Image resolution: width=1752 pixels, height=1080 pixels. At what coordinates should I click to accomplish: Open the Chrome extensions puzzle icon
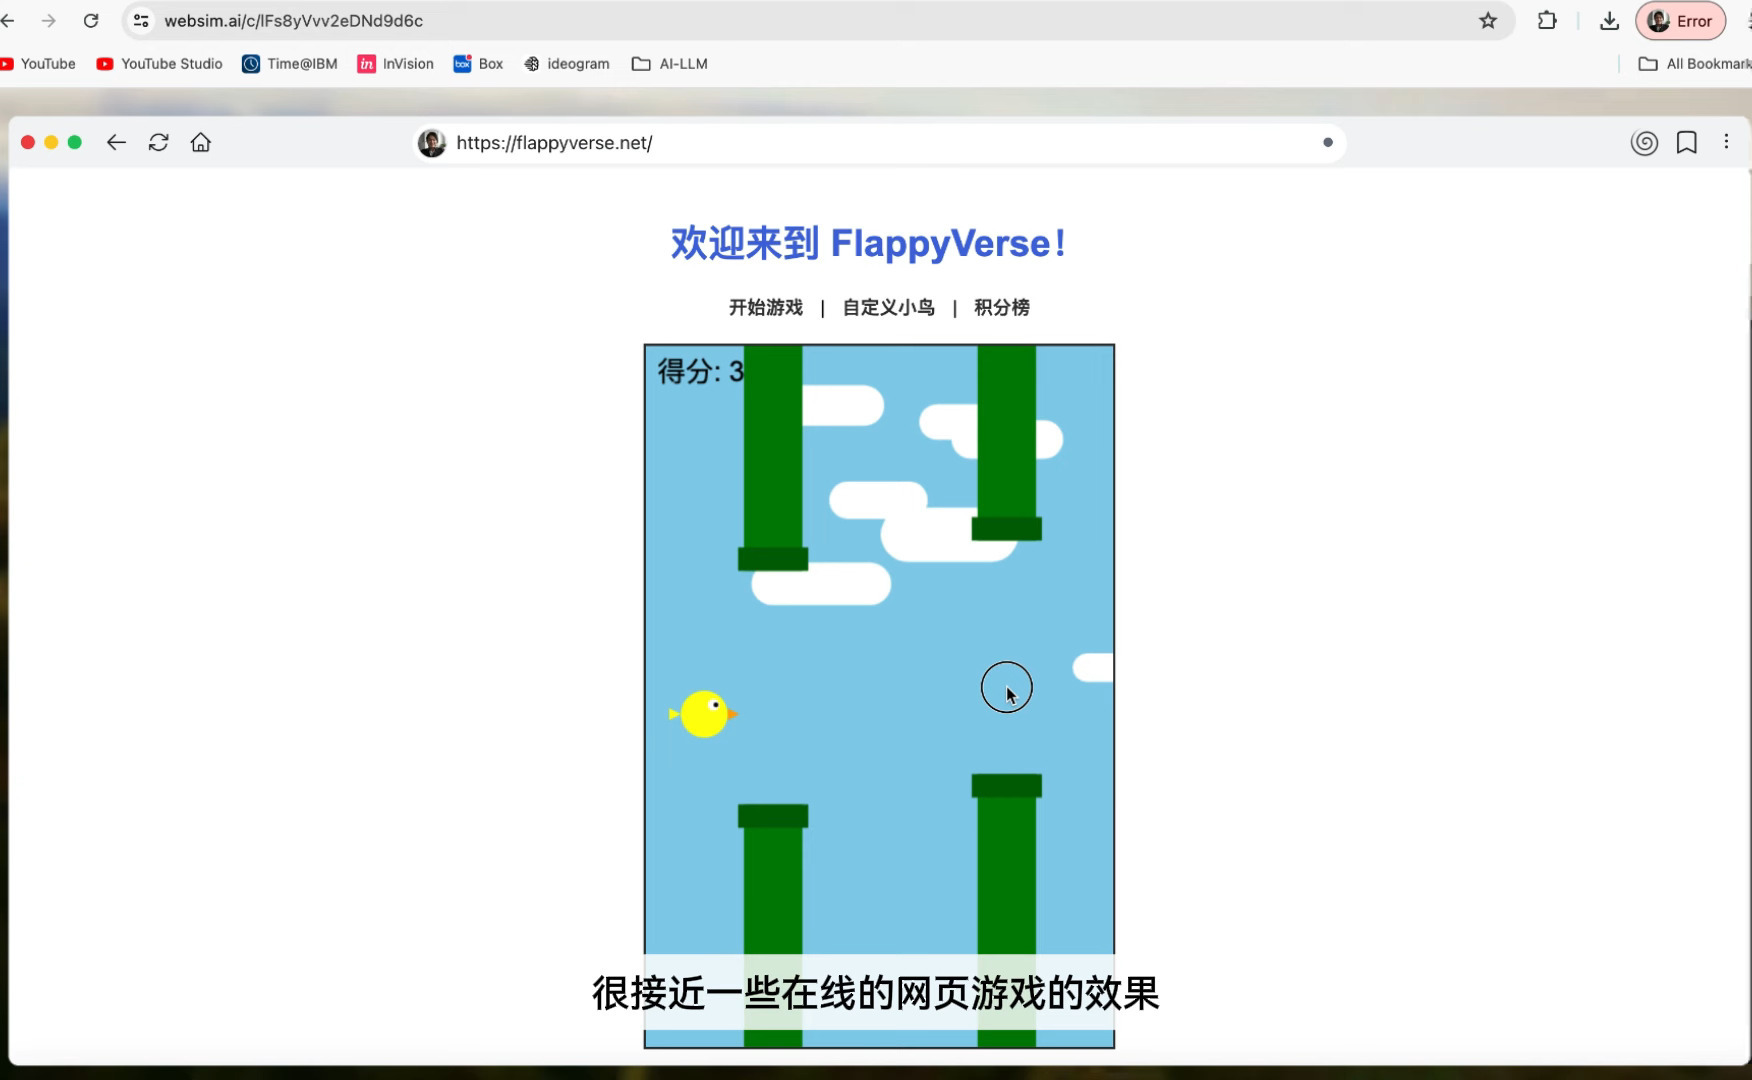(1547, 21)
